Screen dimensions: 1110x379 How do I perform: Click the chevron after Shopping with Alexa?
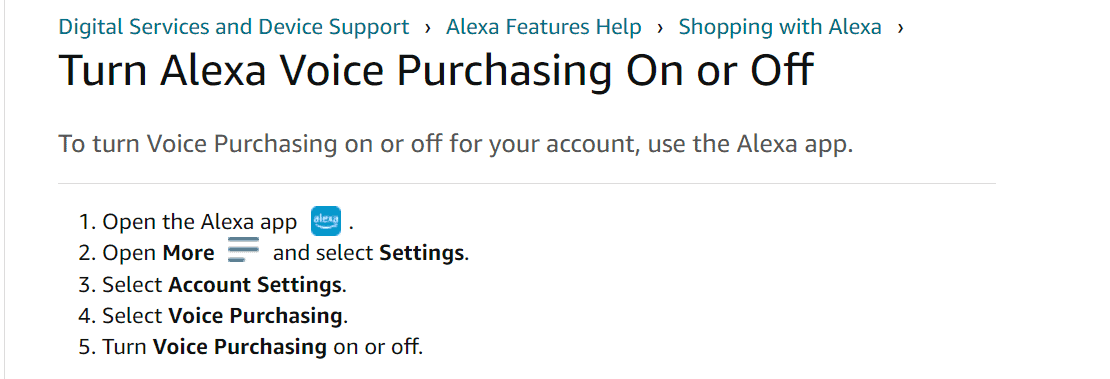900,28
